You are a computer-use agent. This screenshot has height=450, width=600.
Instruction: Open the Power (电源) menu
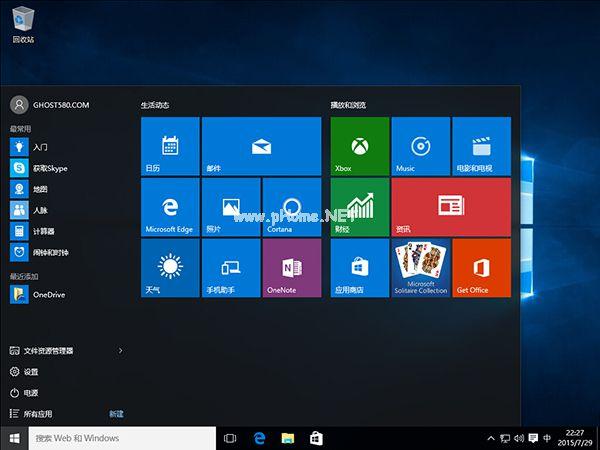24,393
